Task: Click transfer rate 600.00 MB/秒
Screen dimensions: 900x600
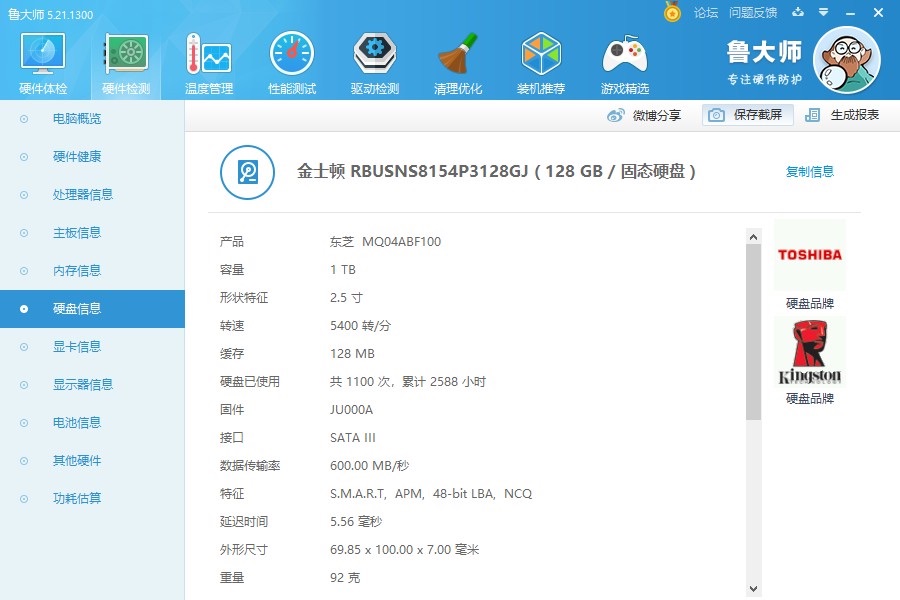Action: [x=370, y=466]
